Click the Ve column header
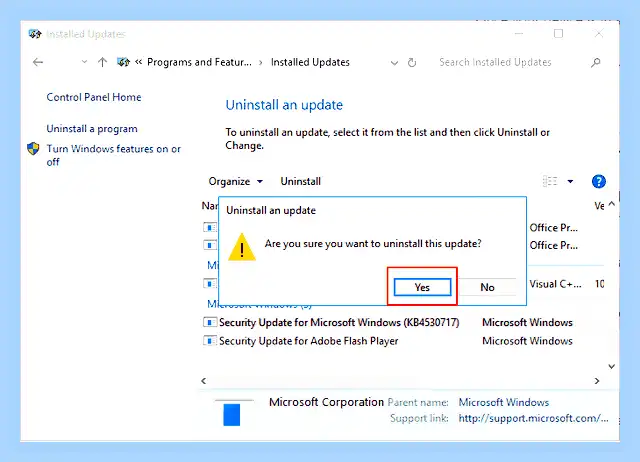 599,206
